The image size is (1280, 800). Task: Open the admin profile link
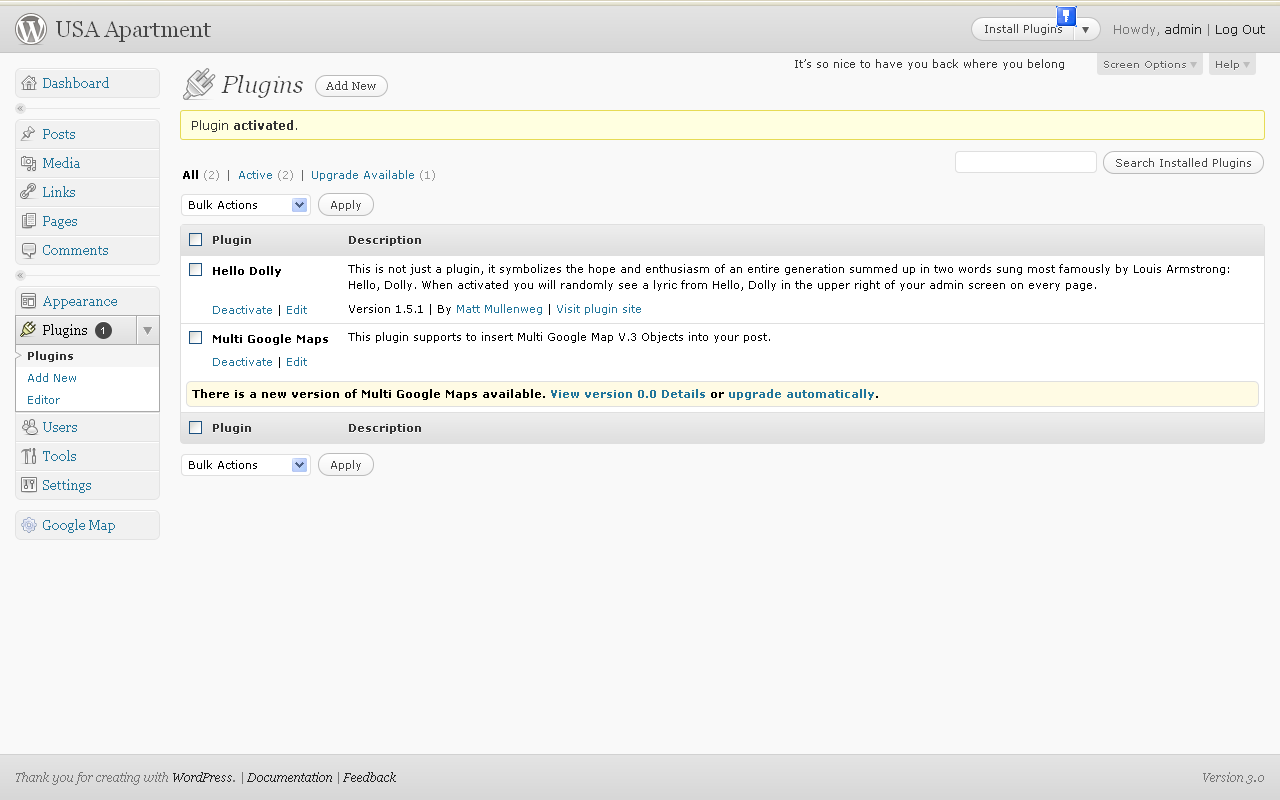tap(1183, 29)
